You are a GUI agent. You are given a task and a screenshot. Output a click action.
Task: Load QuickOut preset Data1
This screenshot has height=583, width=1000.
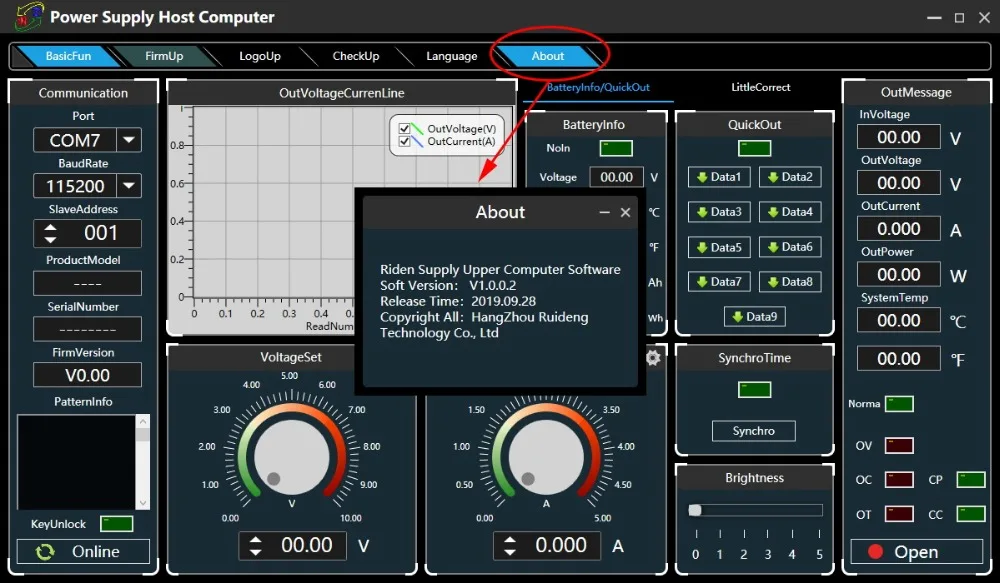[719, 177]
